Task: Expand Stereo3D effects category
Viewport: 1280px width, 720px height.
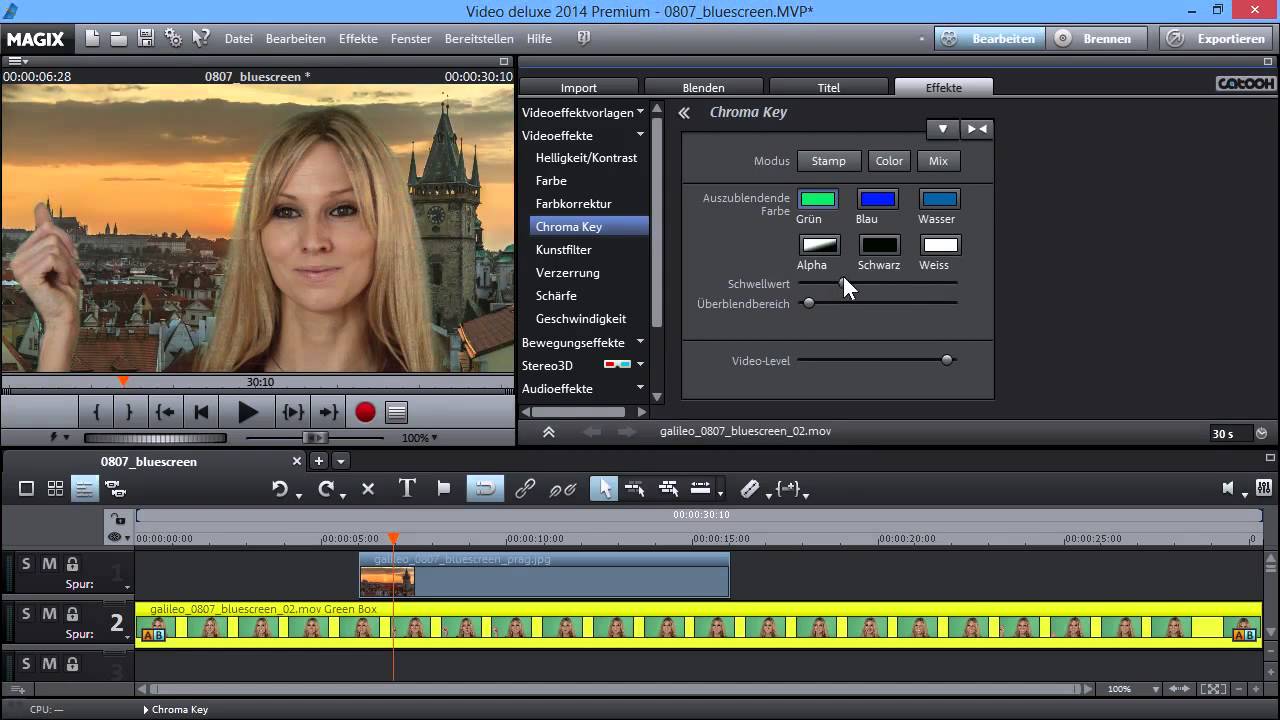Action: click(640, 365)
